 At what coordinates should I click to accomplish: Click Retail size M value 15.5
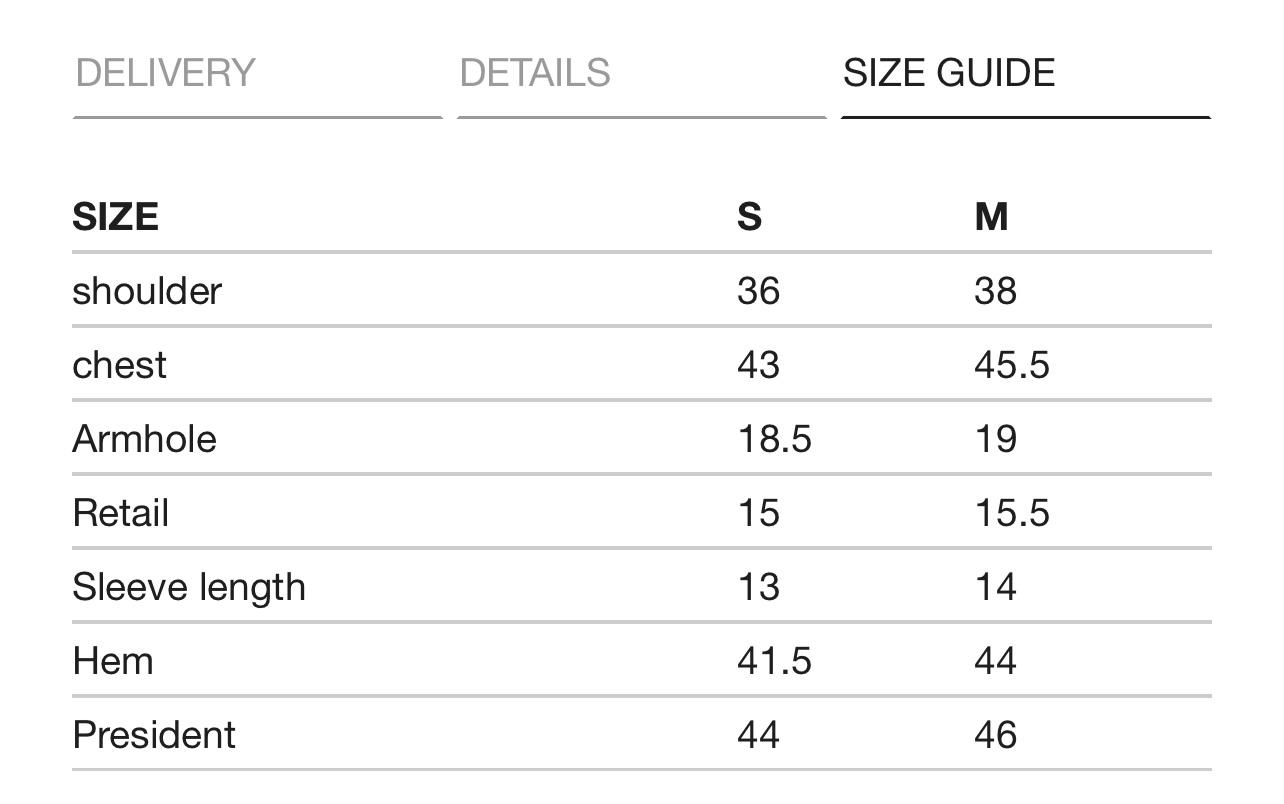[1012, 513]
